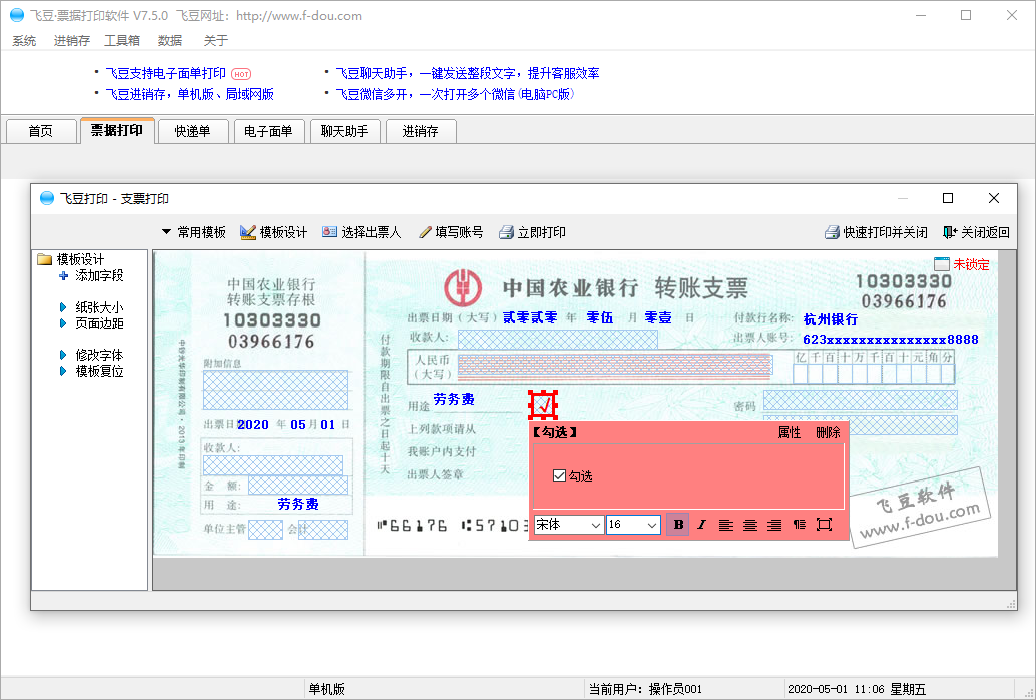
Task: Click 当前用户：操作员001 in status bar
Action: [646, 689]
